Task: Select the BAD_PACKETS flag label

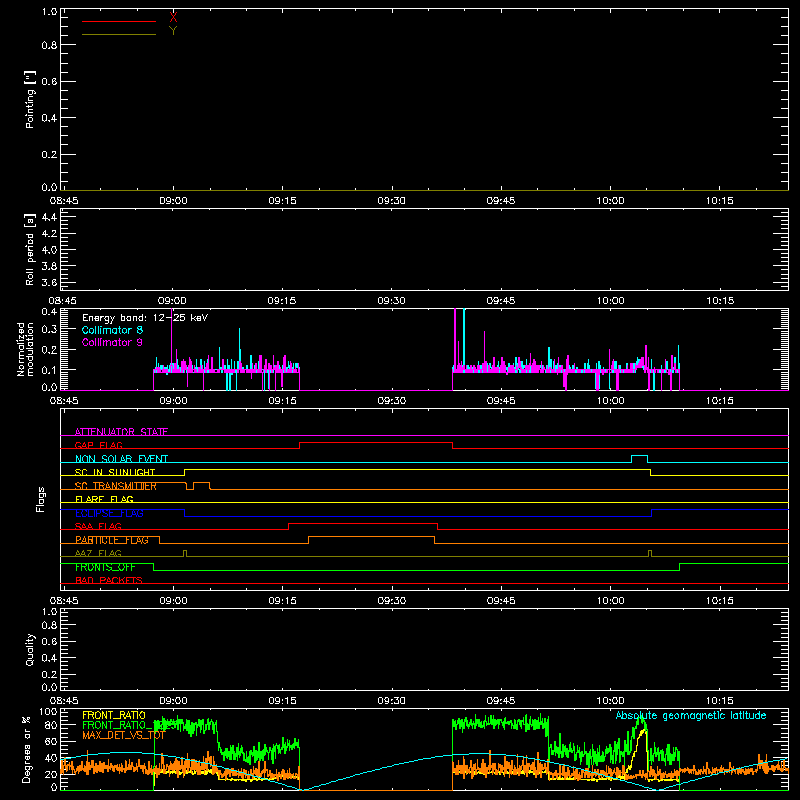Action: pos(109,580)
